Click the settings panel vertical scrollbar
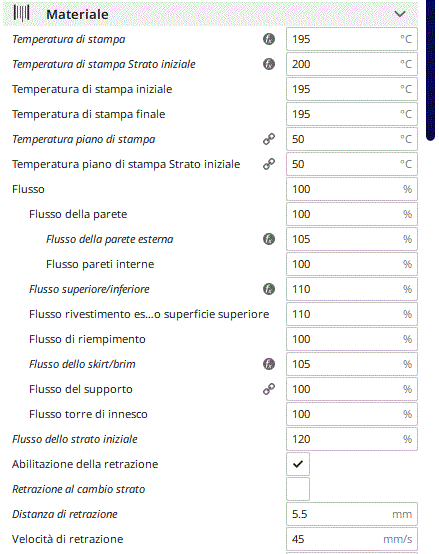439x554 pixels. point(431,71)
